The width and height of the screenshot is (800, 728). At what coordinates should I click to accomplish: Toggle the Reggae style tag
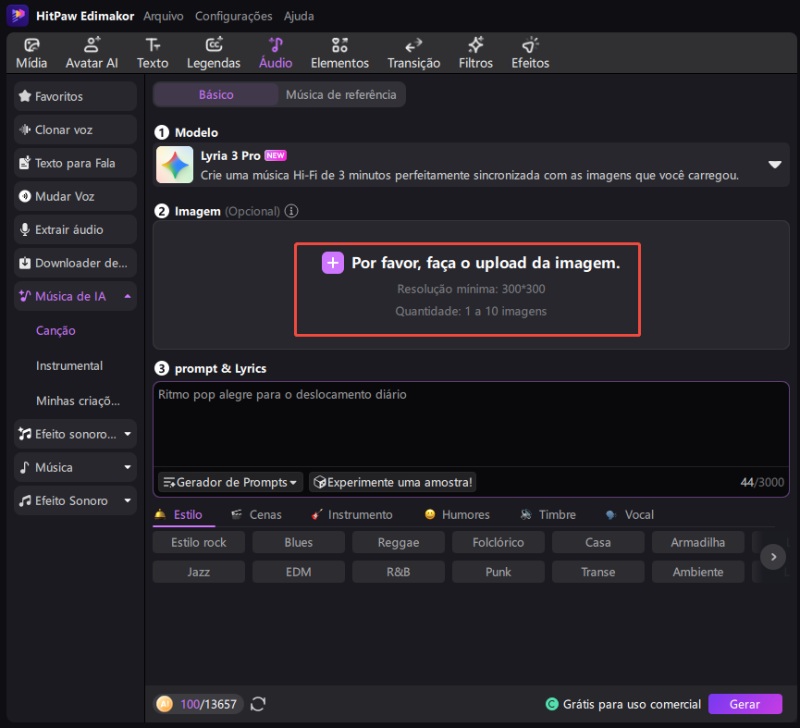click(398, 542)
